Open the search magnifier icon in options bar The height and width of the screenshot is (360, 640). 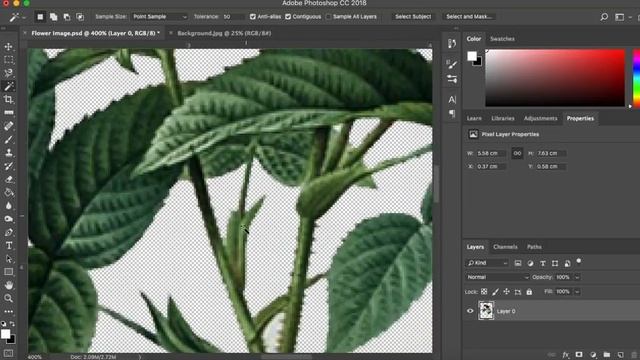[604, 17]
